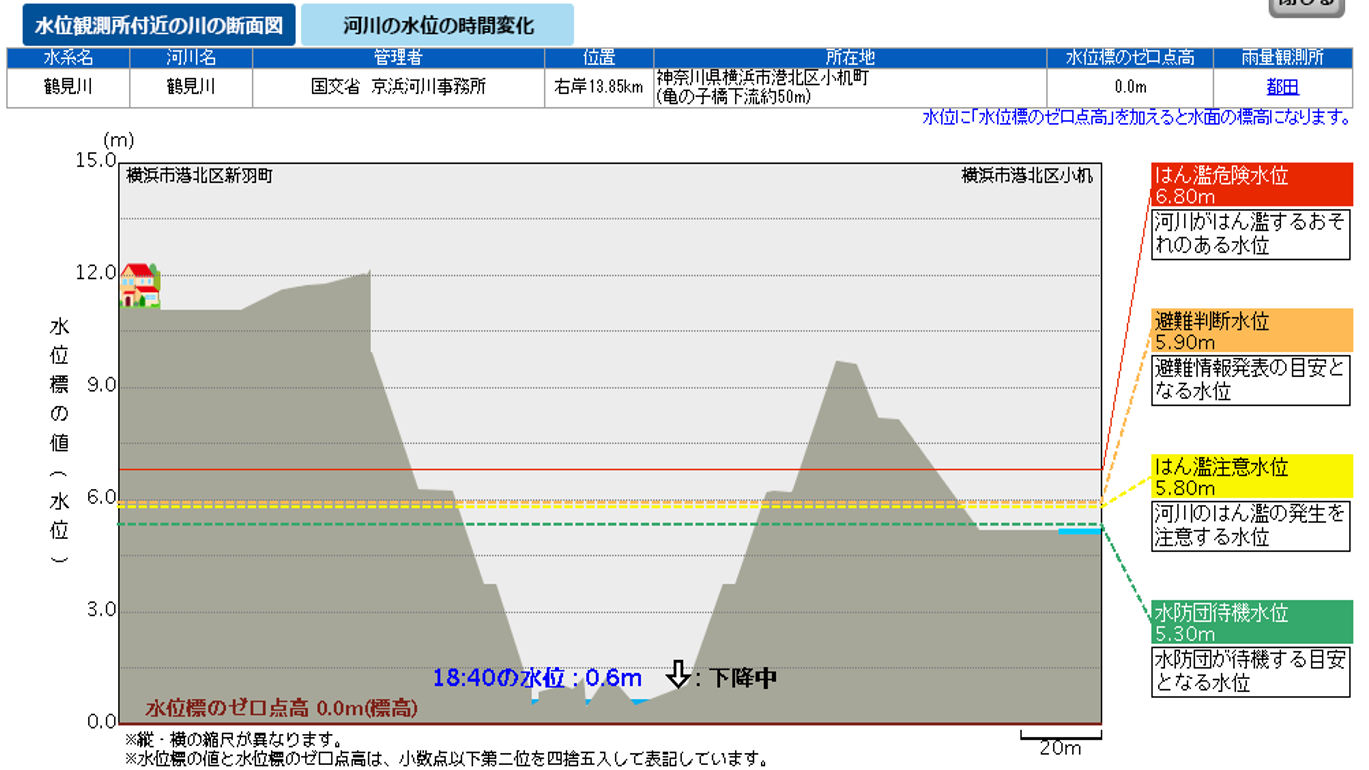Viewport: 1369px width, 770px height.
Task: Click the 神奈川県横浜市港北区小机町 address cell
Action: pos(849,87)
